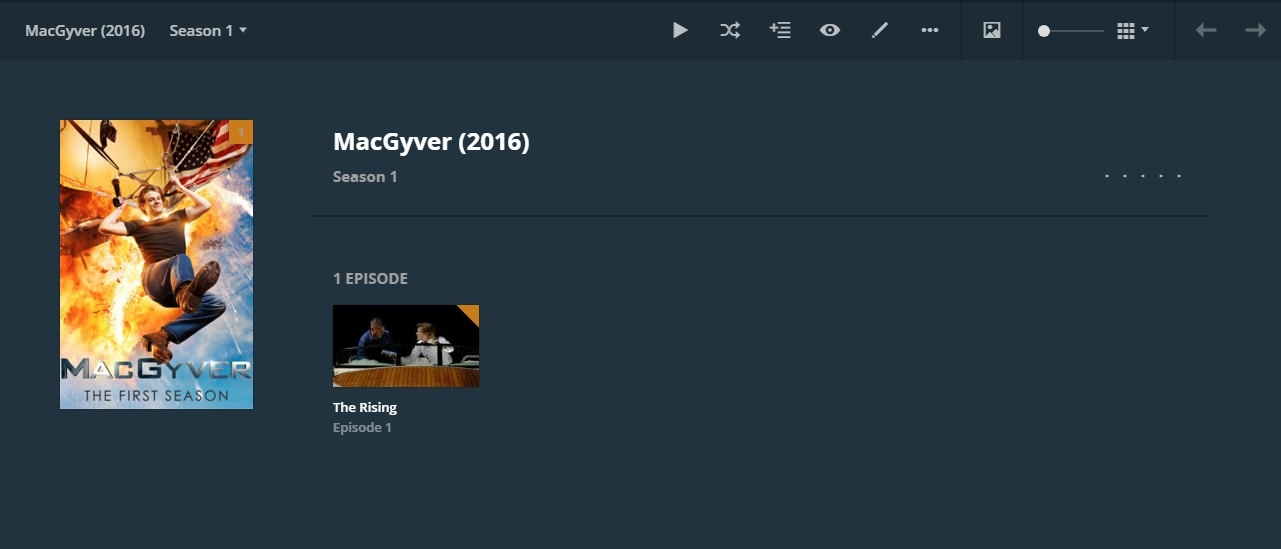Viewport: 1281px width, 549px height.
Task: Open the more options ellipsis menu
Action: coord(930,30)
